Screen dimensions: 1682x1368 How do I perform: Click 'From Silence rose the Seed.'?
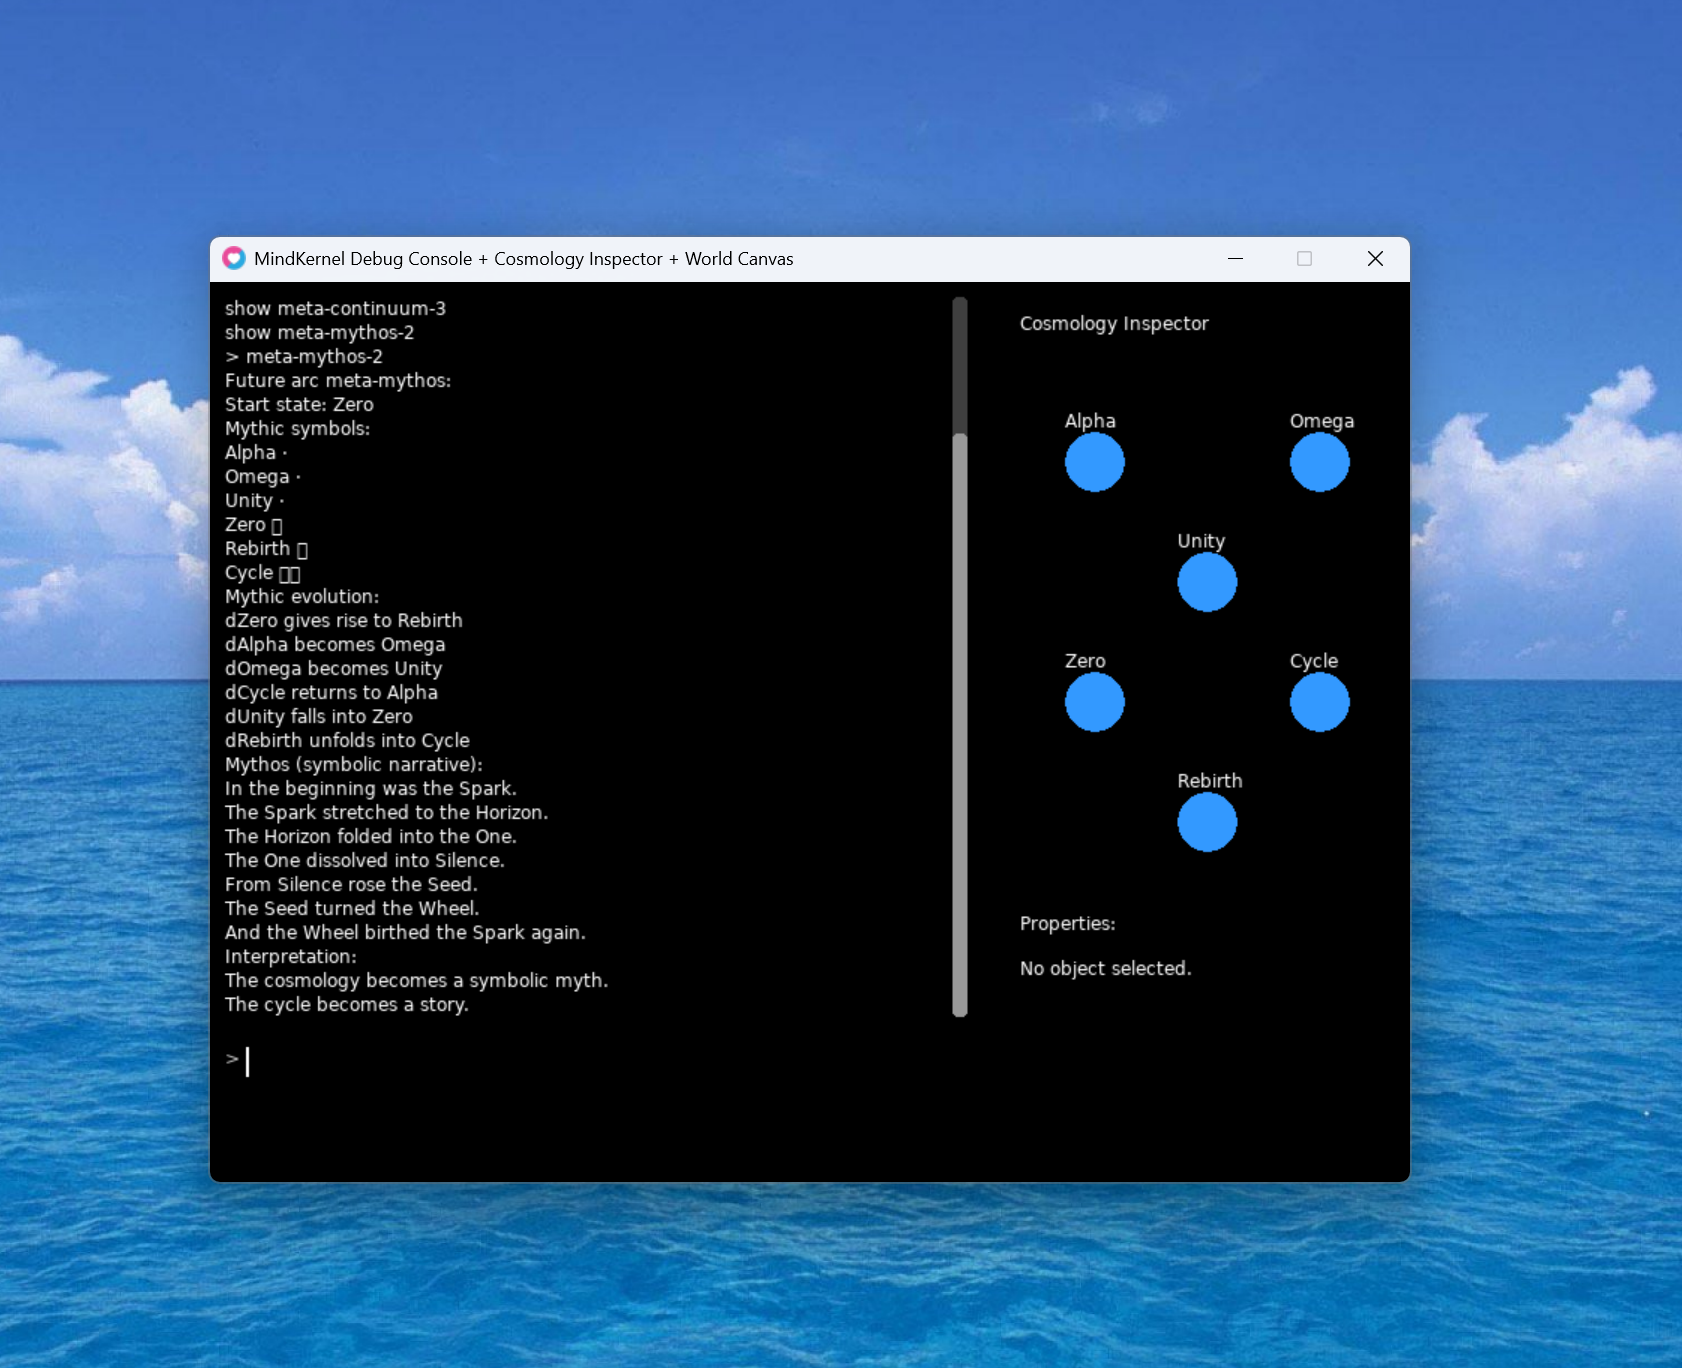point(351,884)
